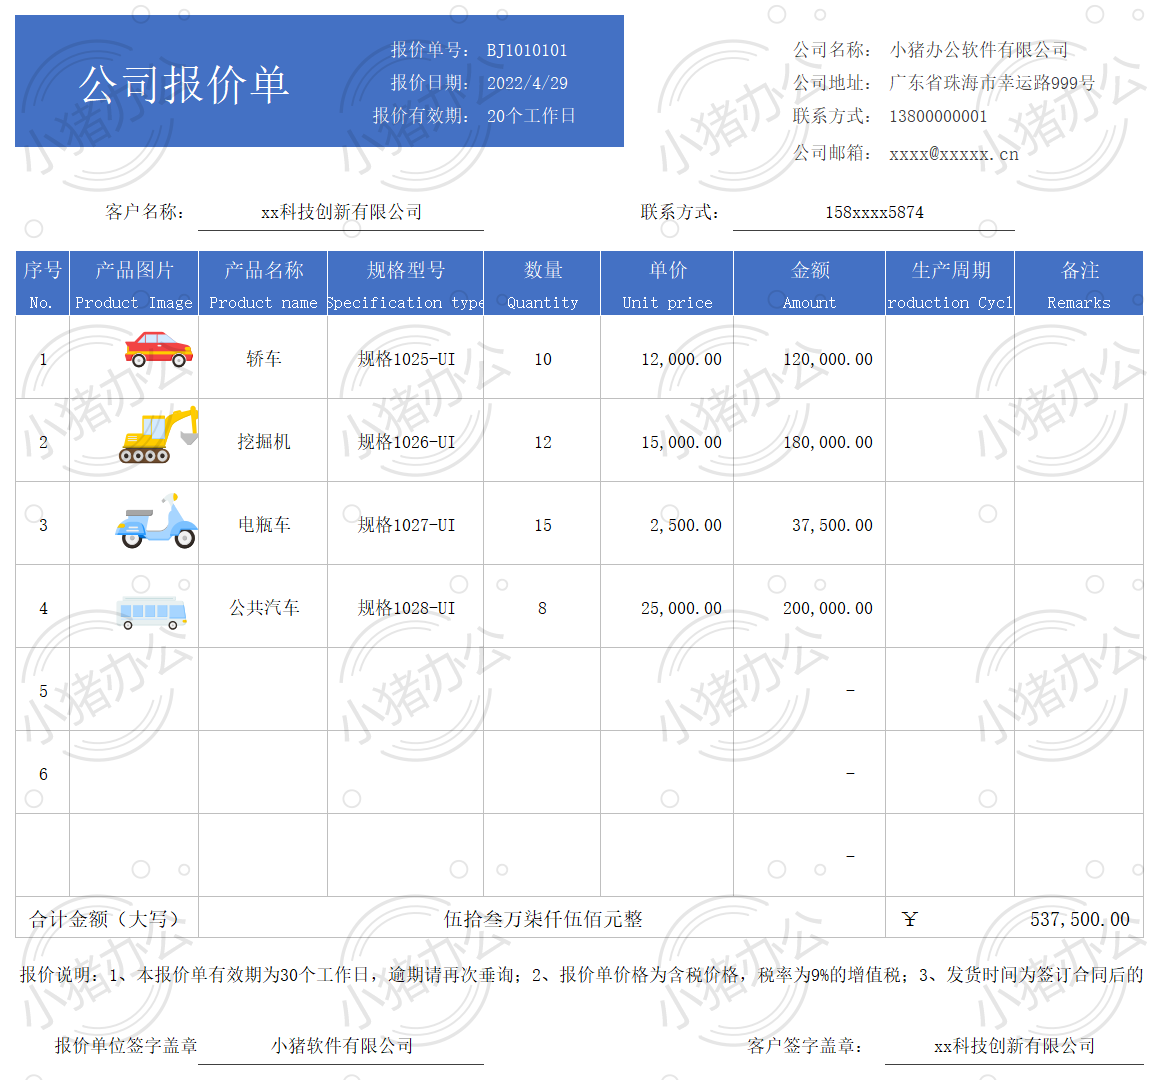
Task: Click the 单价 Unit price header
Action: (x=667, y=284)
